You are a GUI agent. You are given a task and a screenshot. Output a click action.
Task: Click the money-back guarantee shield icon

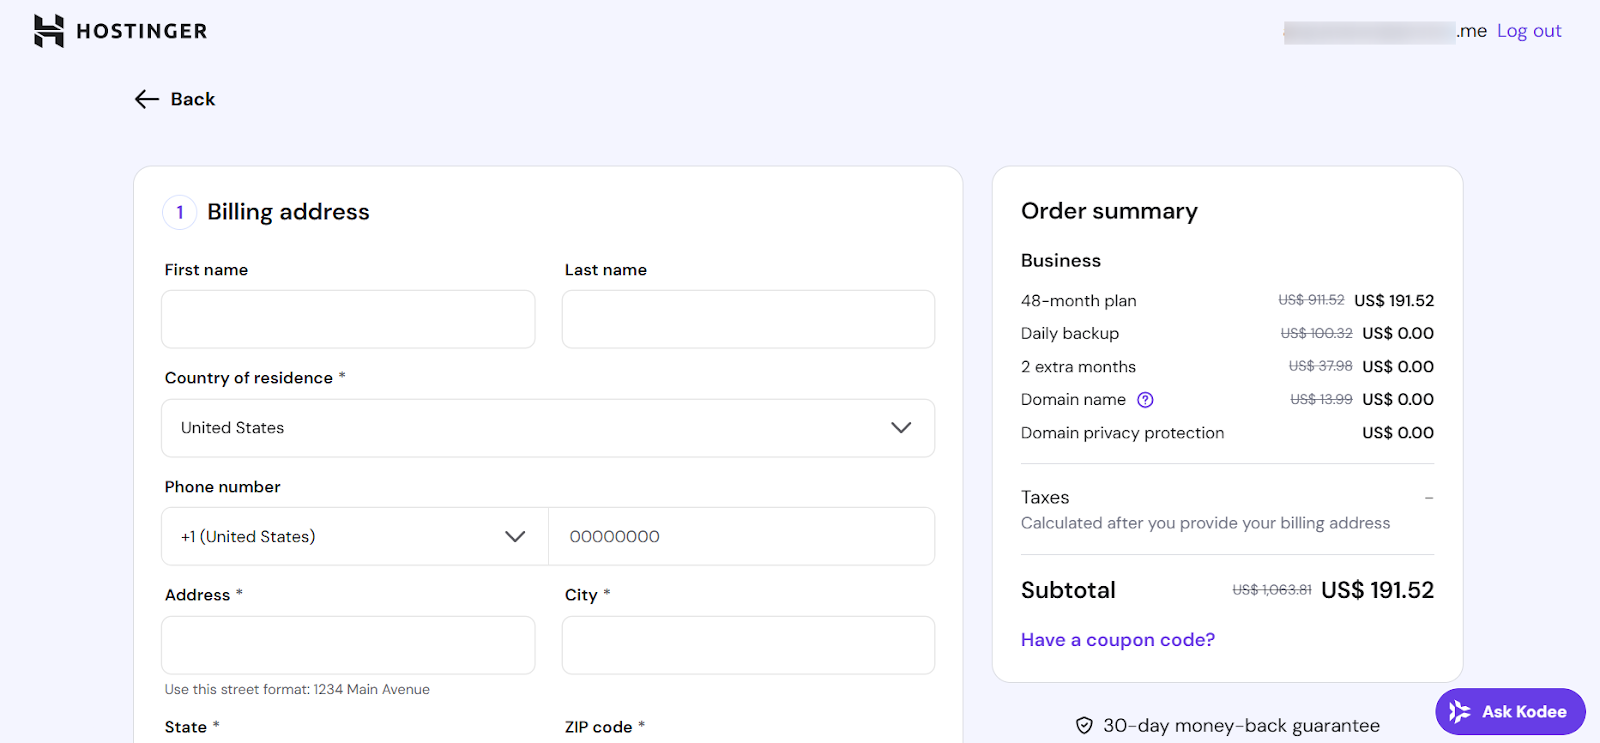pos(1084,726)
